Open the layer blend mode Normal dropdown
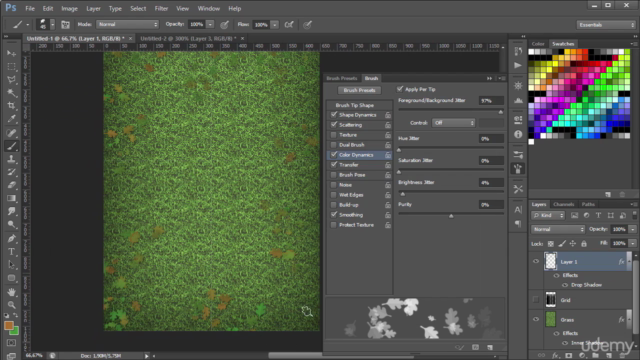The width and height of the screenshot is (640, 360). (x=558, y=229)
